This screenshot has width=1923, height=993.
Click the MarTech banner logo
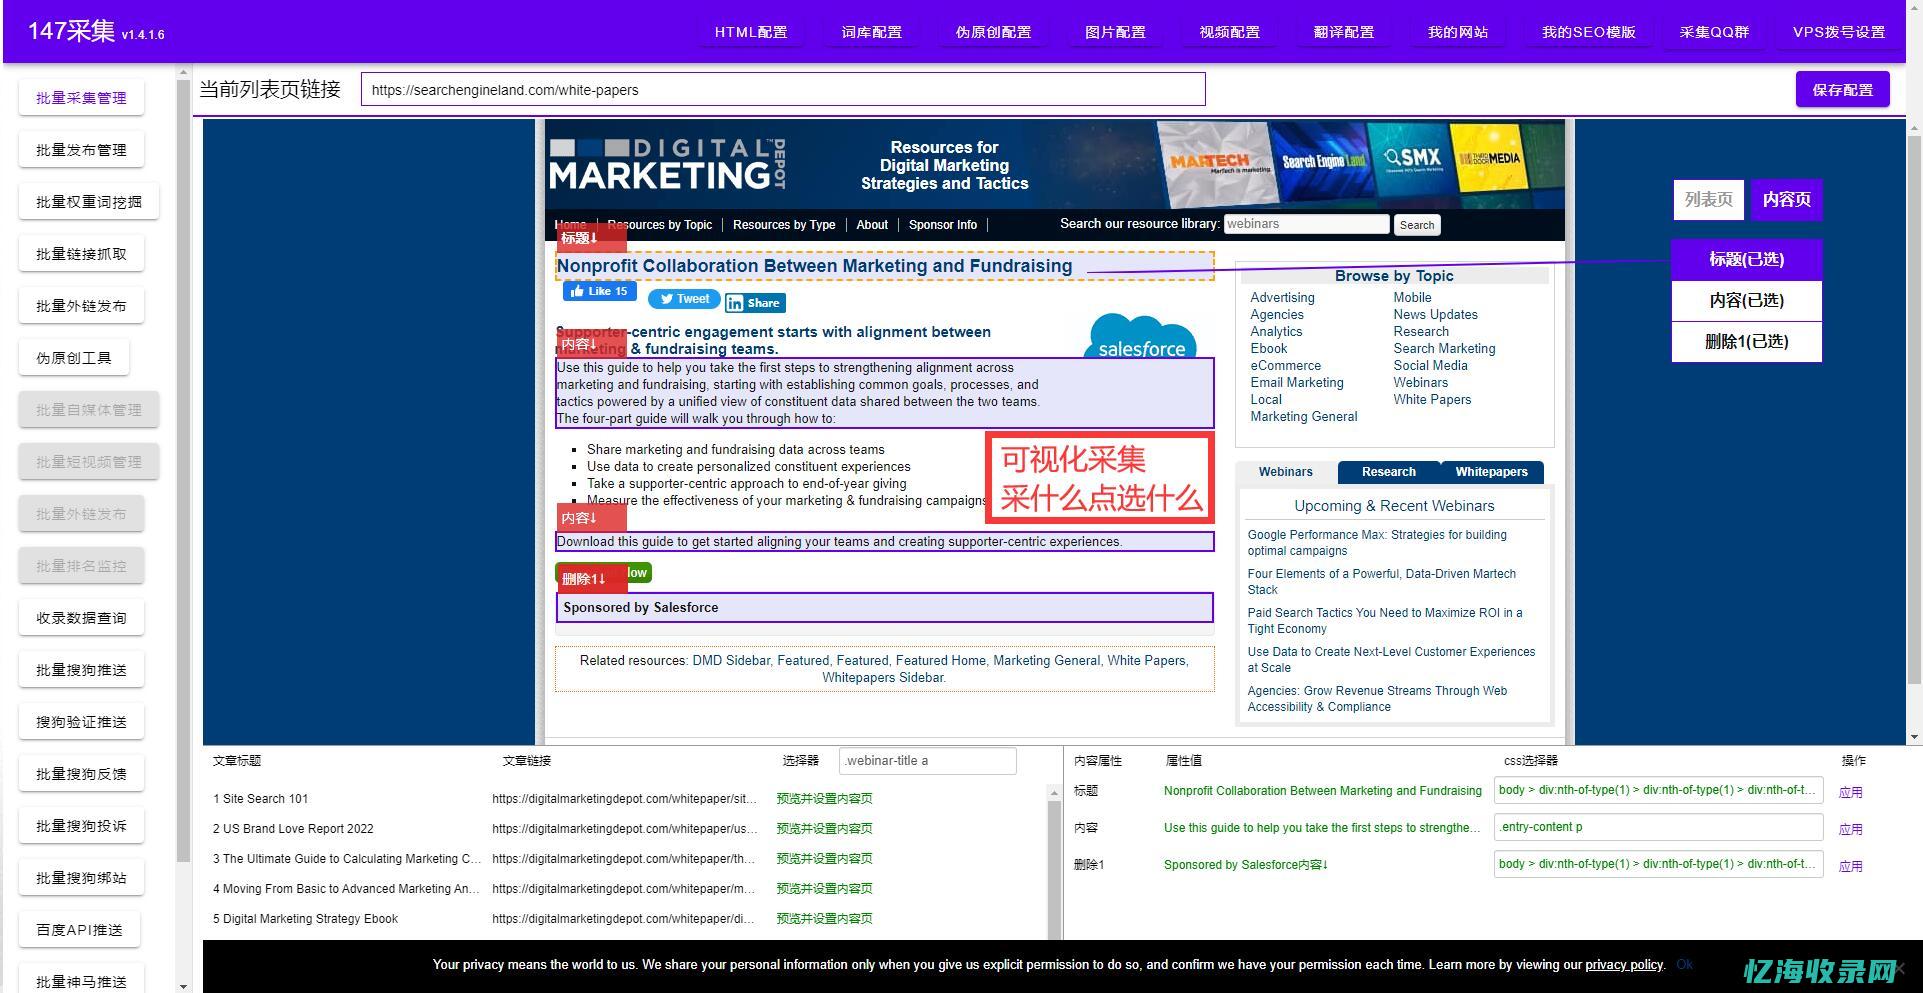pos(1210,161)
